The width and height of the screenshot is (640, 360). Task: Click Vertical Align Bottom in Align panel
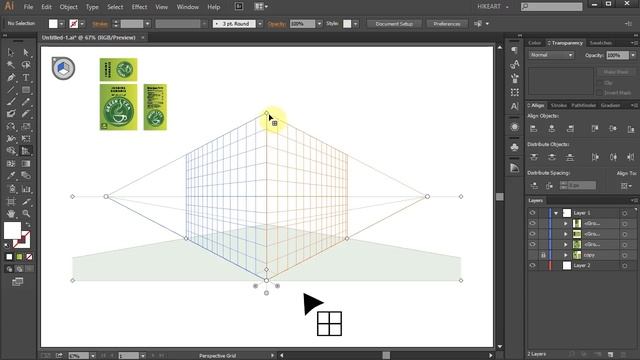[631, 129]
